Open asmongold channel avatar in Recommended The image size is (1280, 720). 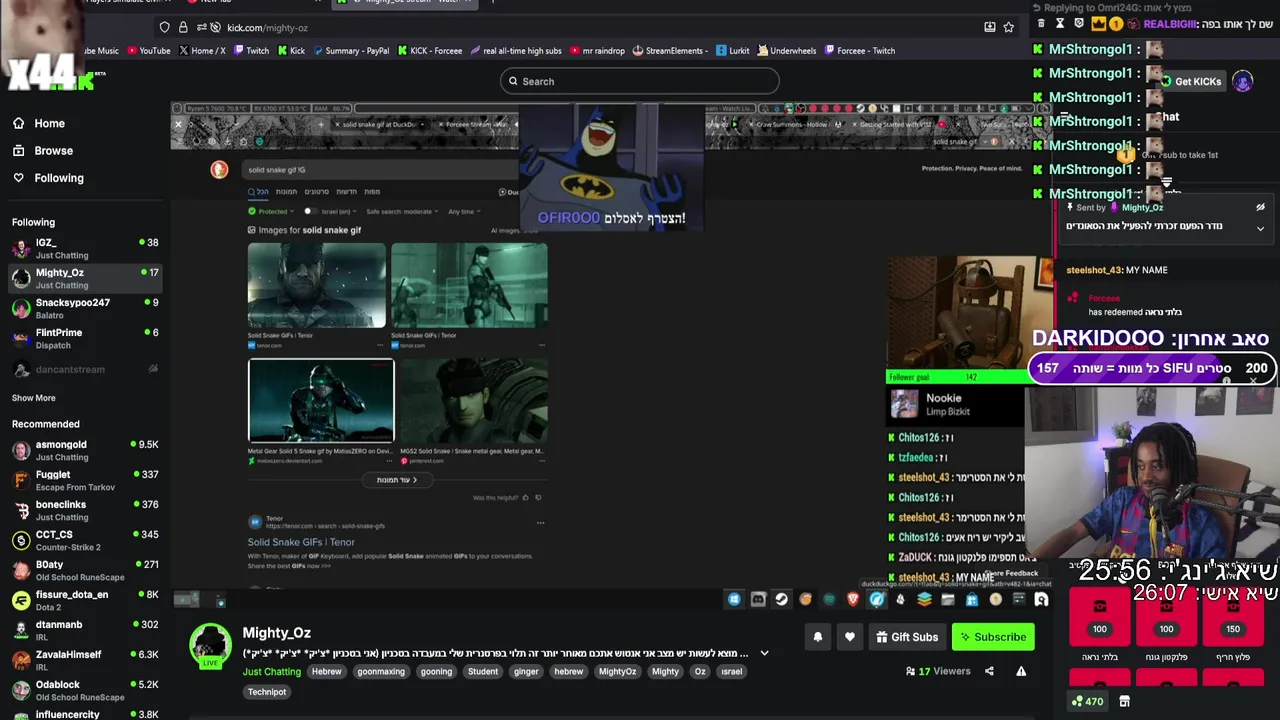tap(21, 450)
